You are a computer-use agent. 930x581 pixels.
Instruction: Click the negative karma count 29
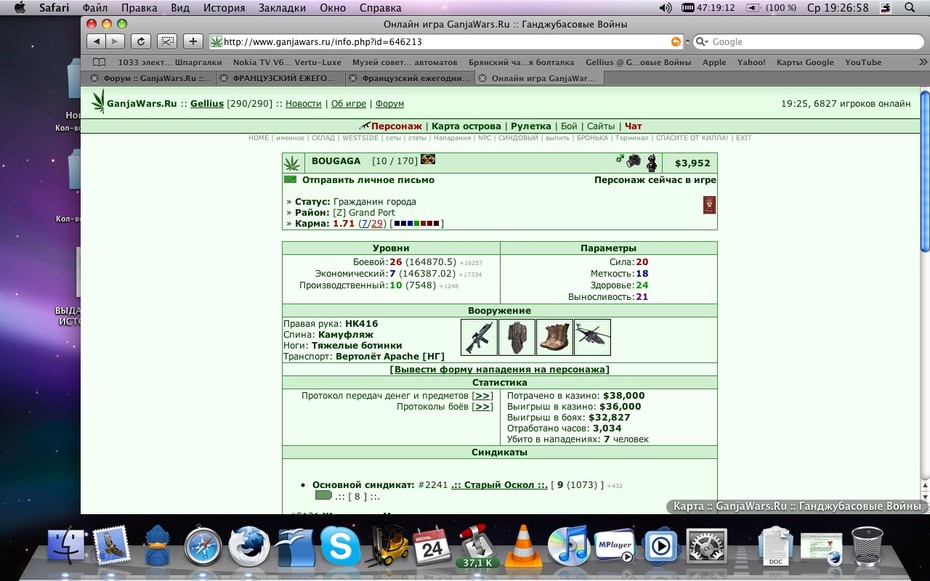pos(377,224)
